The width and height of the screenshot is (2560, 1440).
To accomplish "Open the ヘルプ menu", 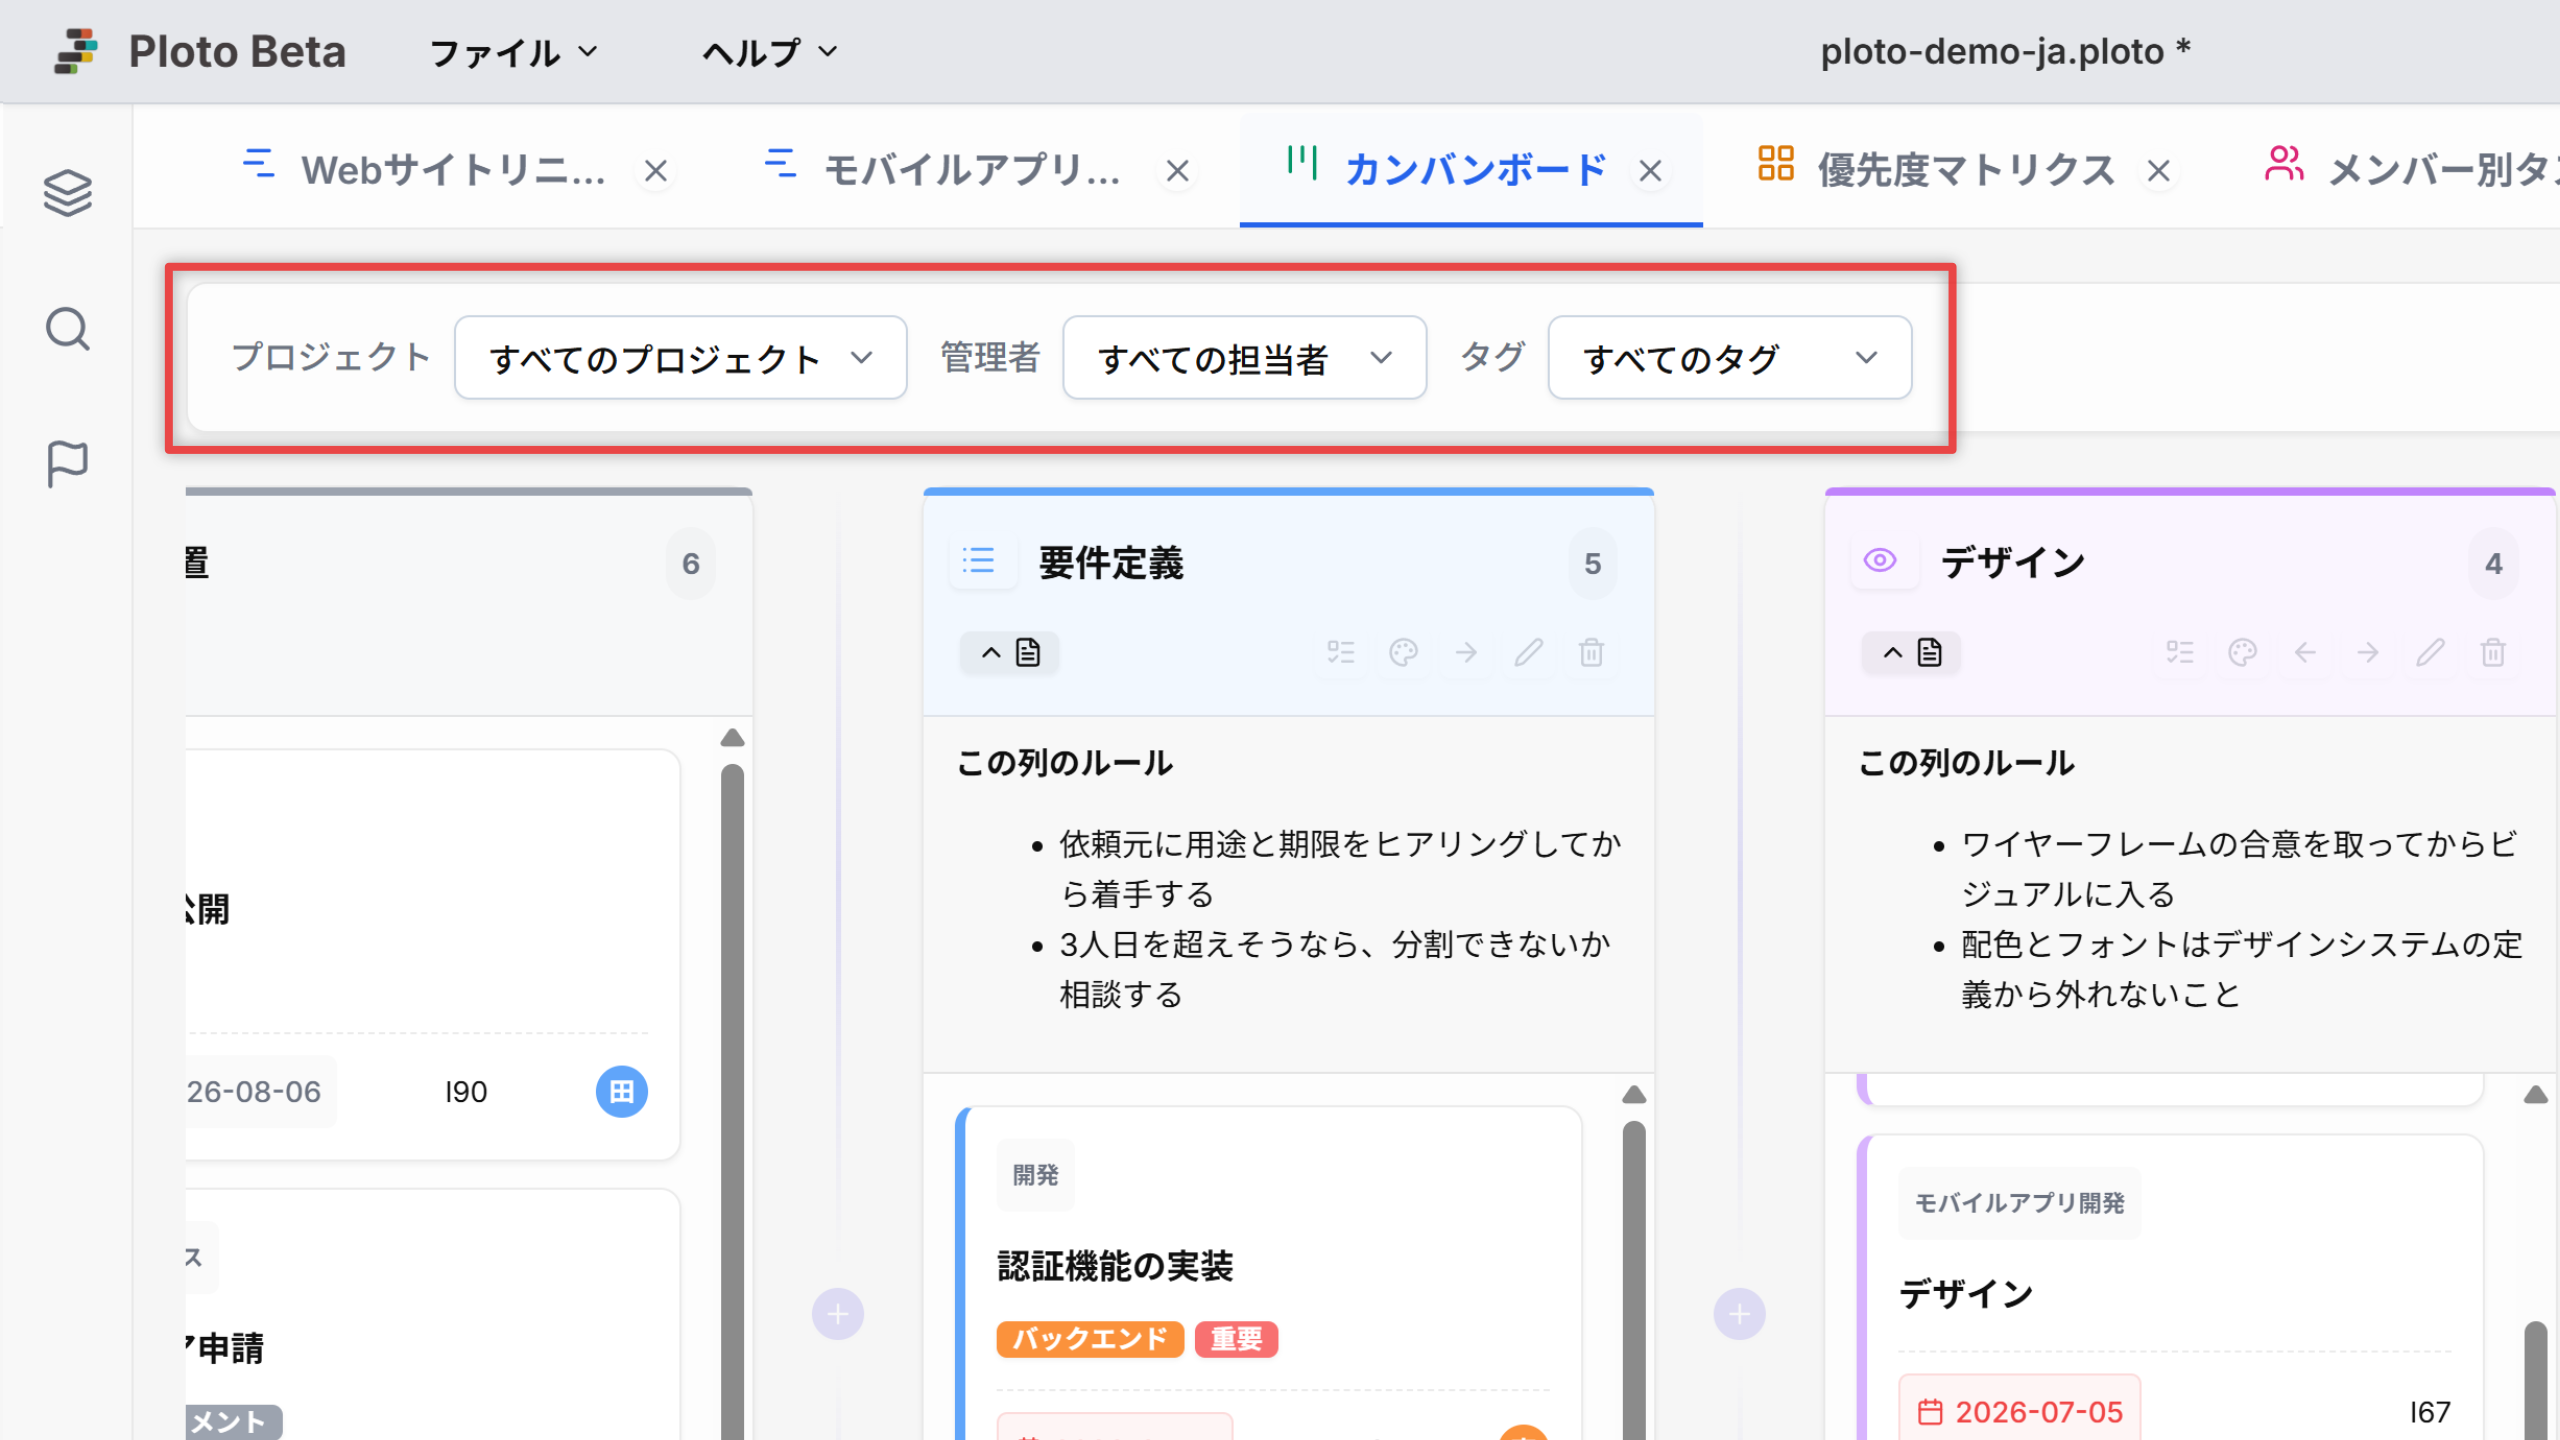I will point(770,52).
